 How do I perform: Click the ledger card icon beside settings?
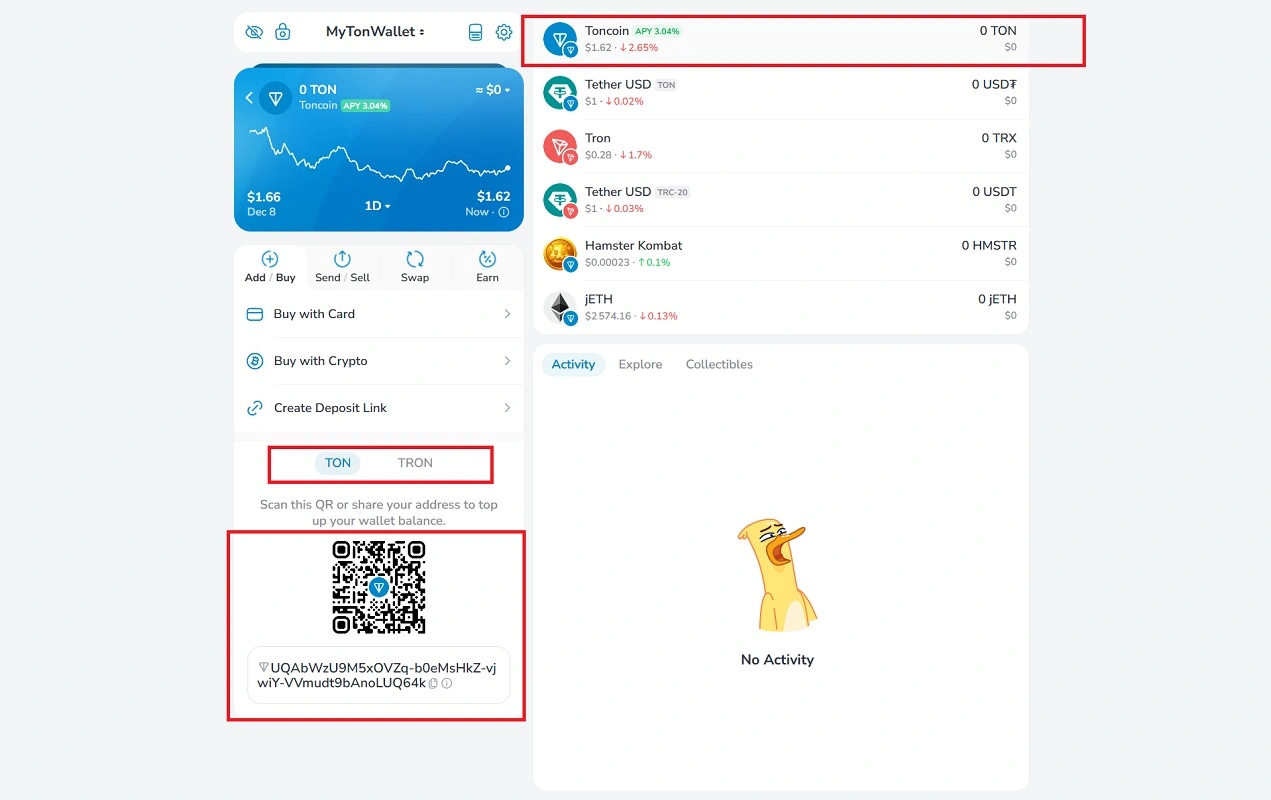click(476, 32)
